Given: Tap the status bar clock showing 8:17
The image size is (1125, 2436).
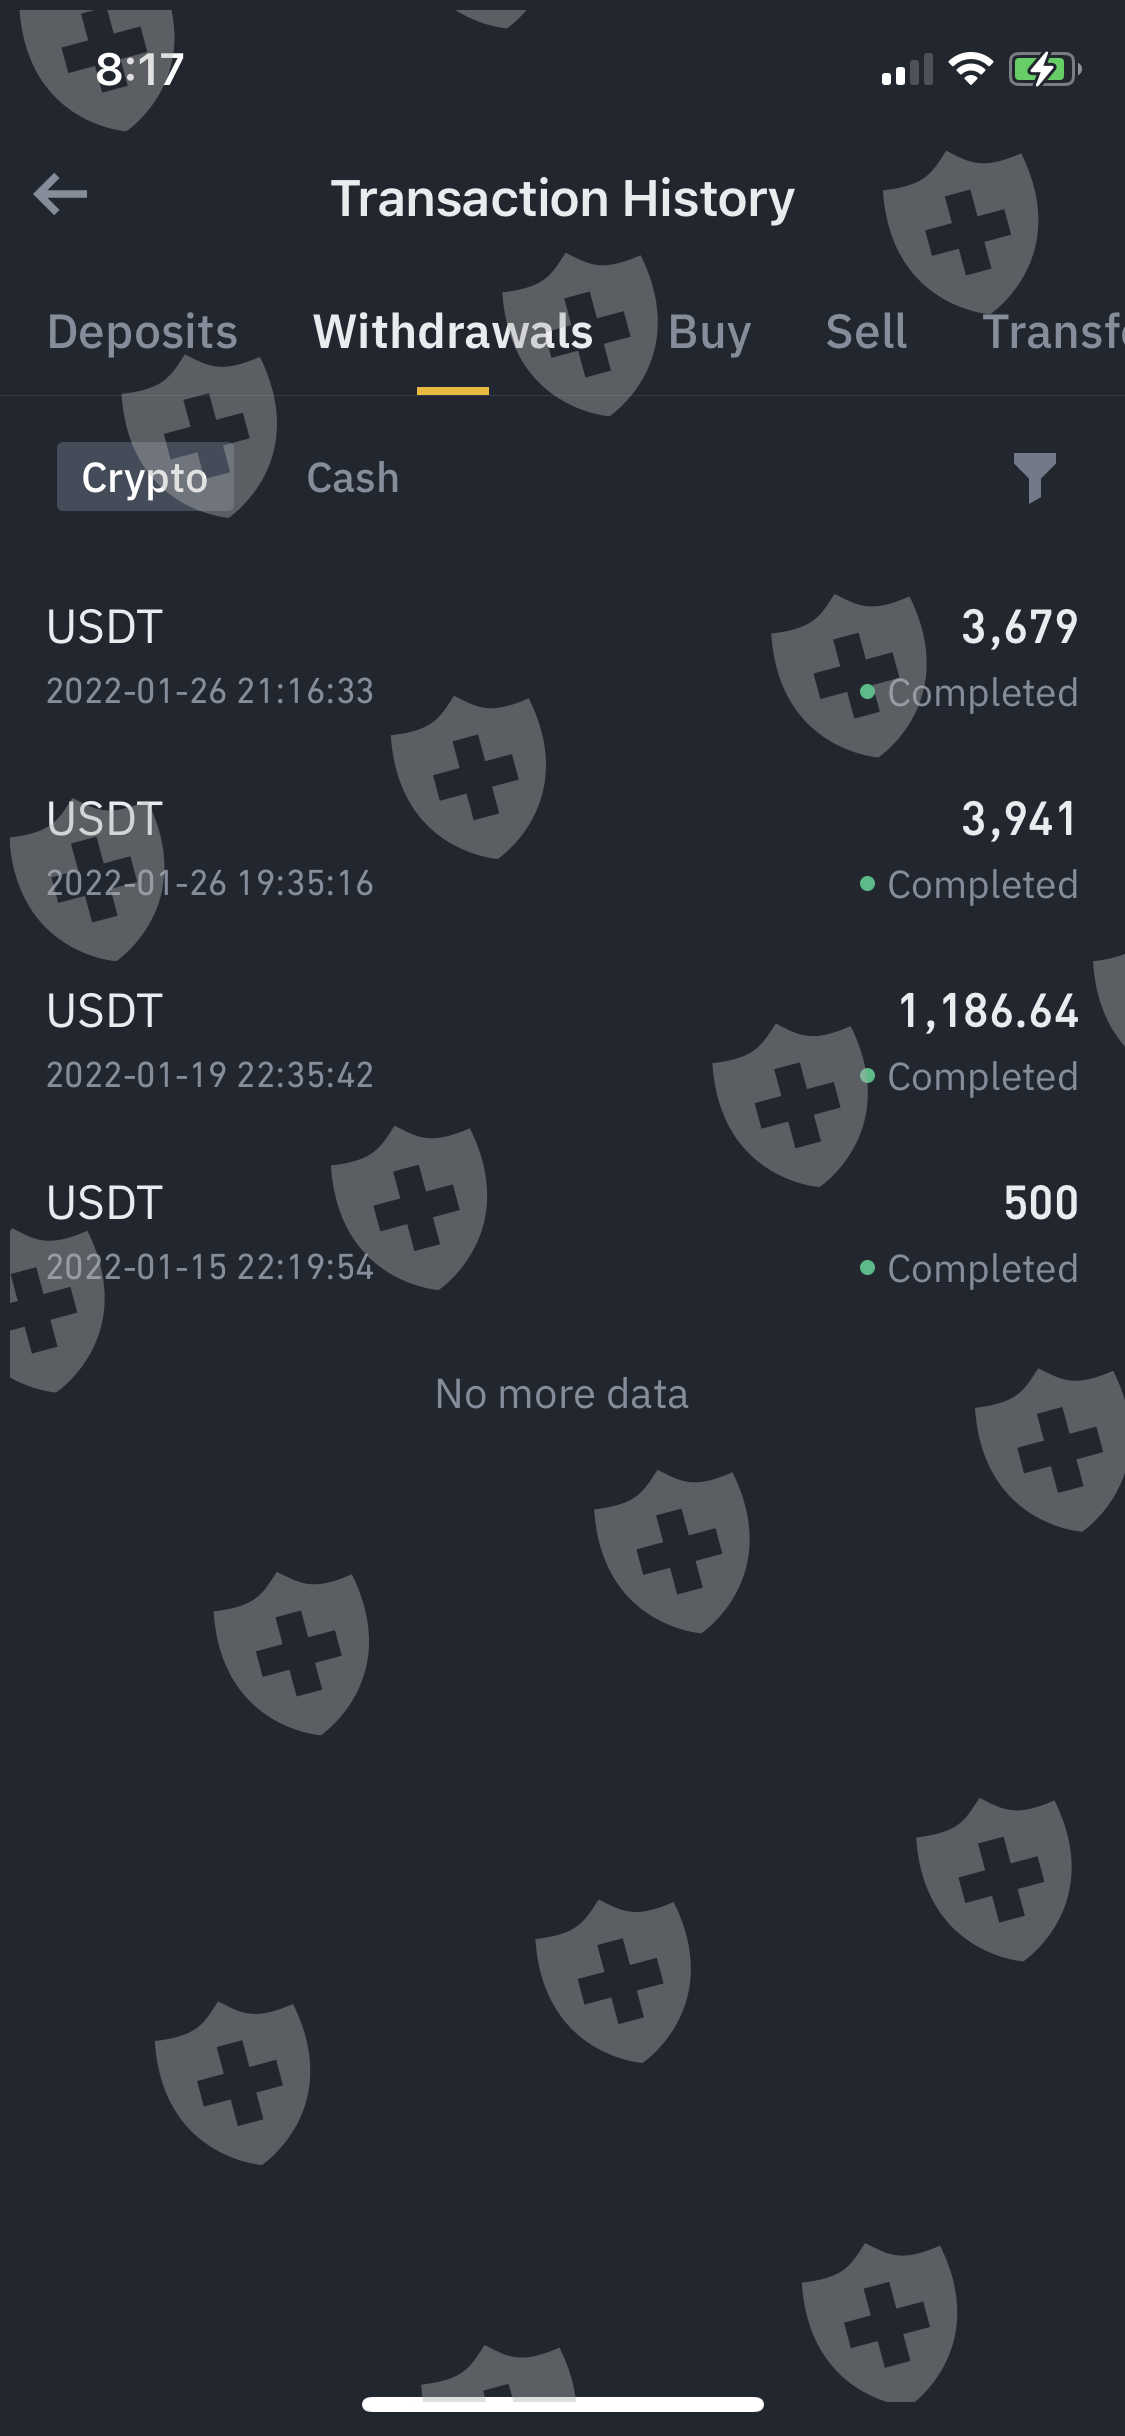Looking at the screenshot, I should [140, 70].
